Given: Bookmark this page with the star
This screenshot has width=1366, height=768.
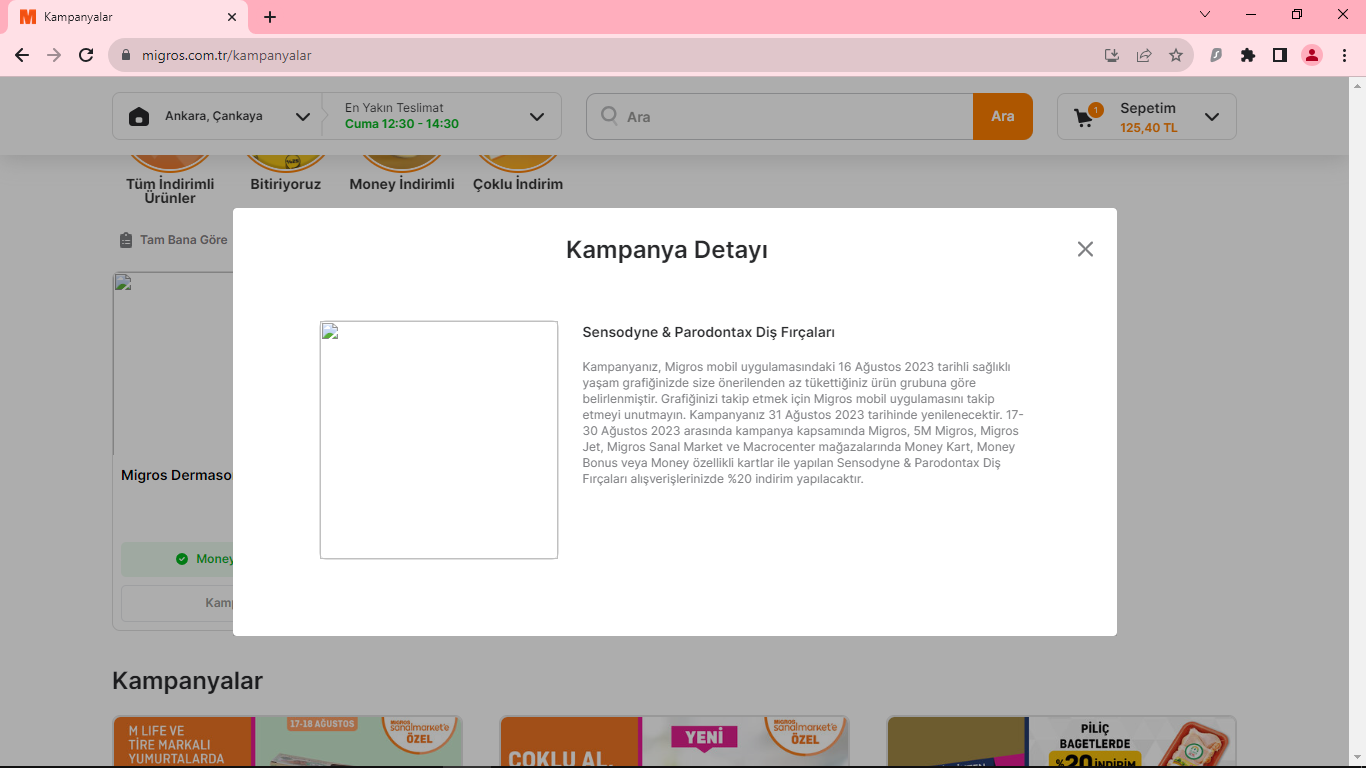Looking at the screenshot, I should point(1176,55).
